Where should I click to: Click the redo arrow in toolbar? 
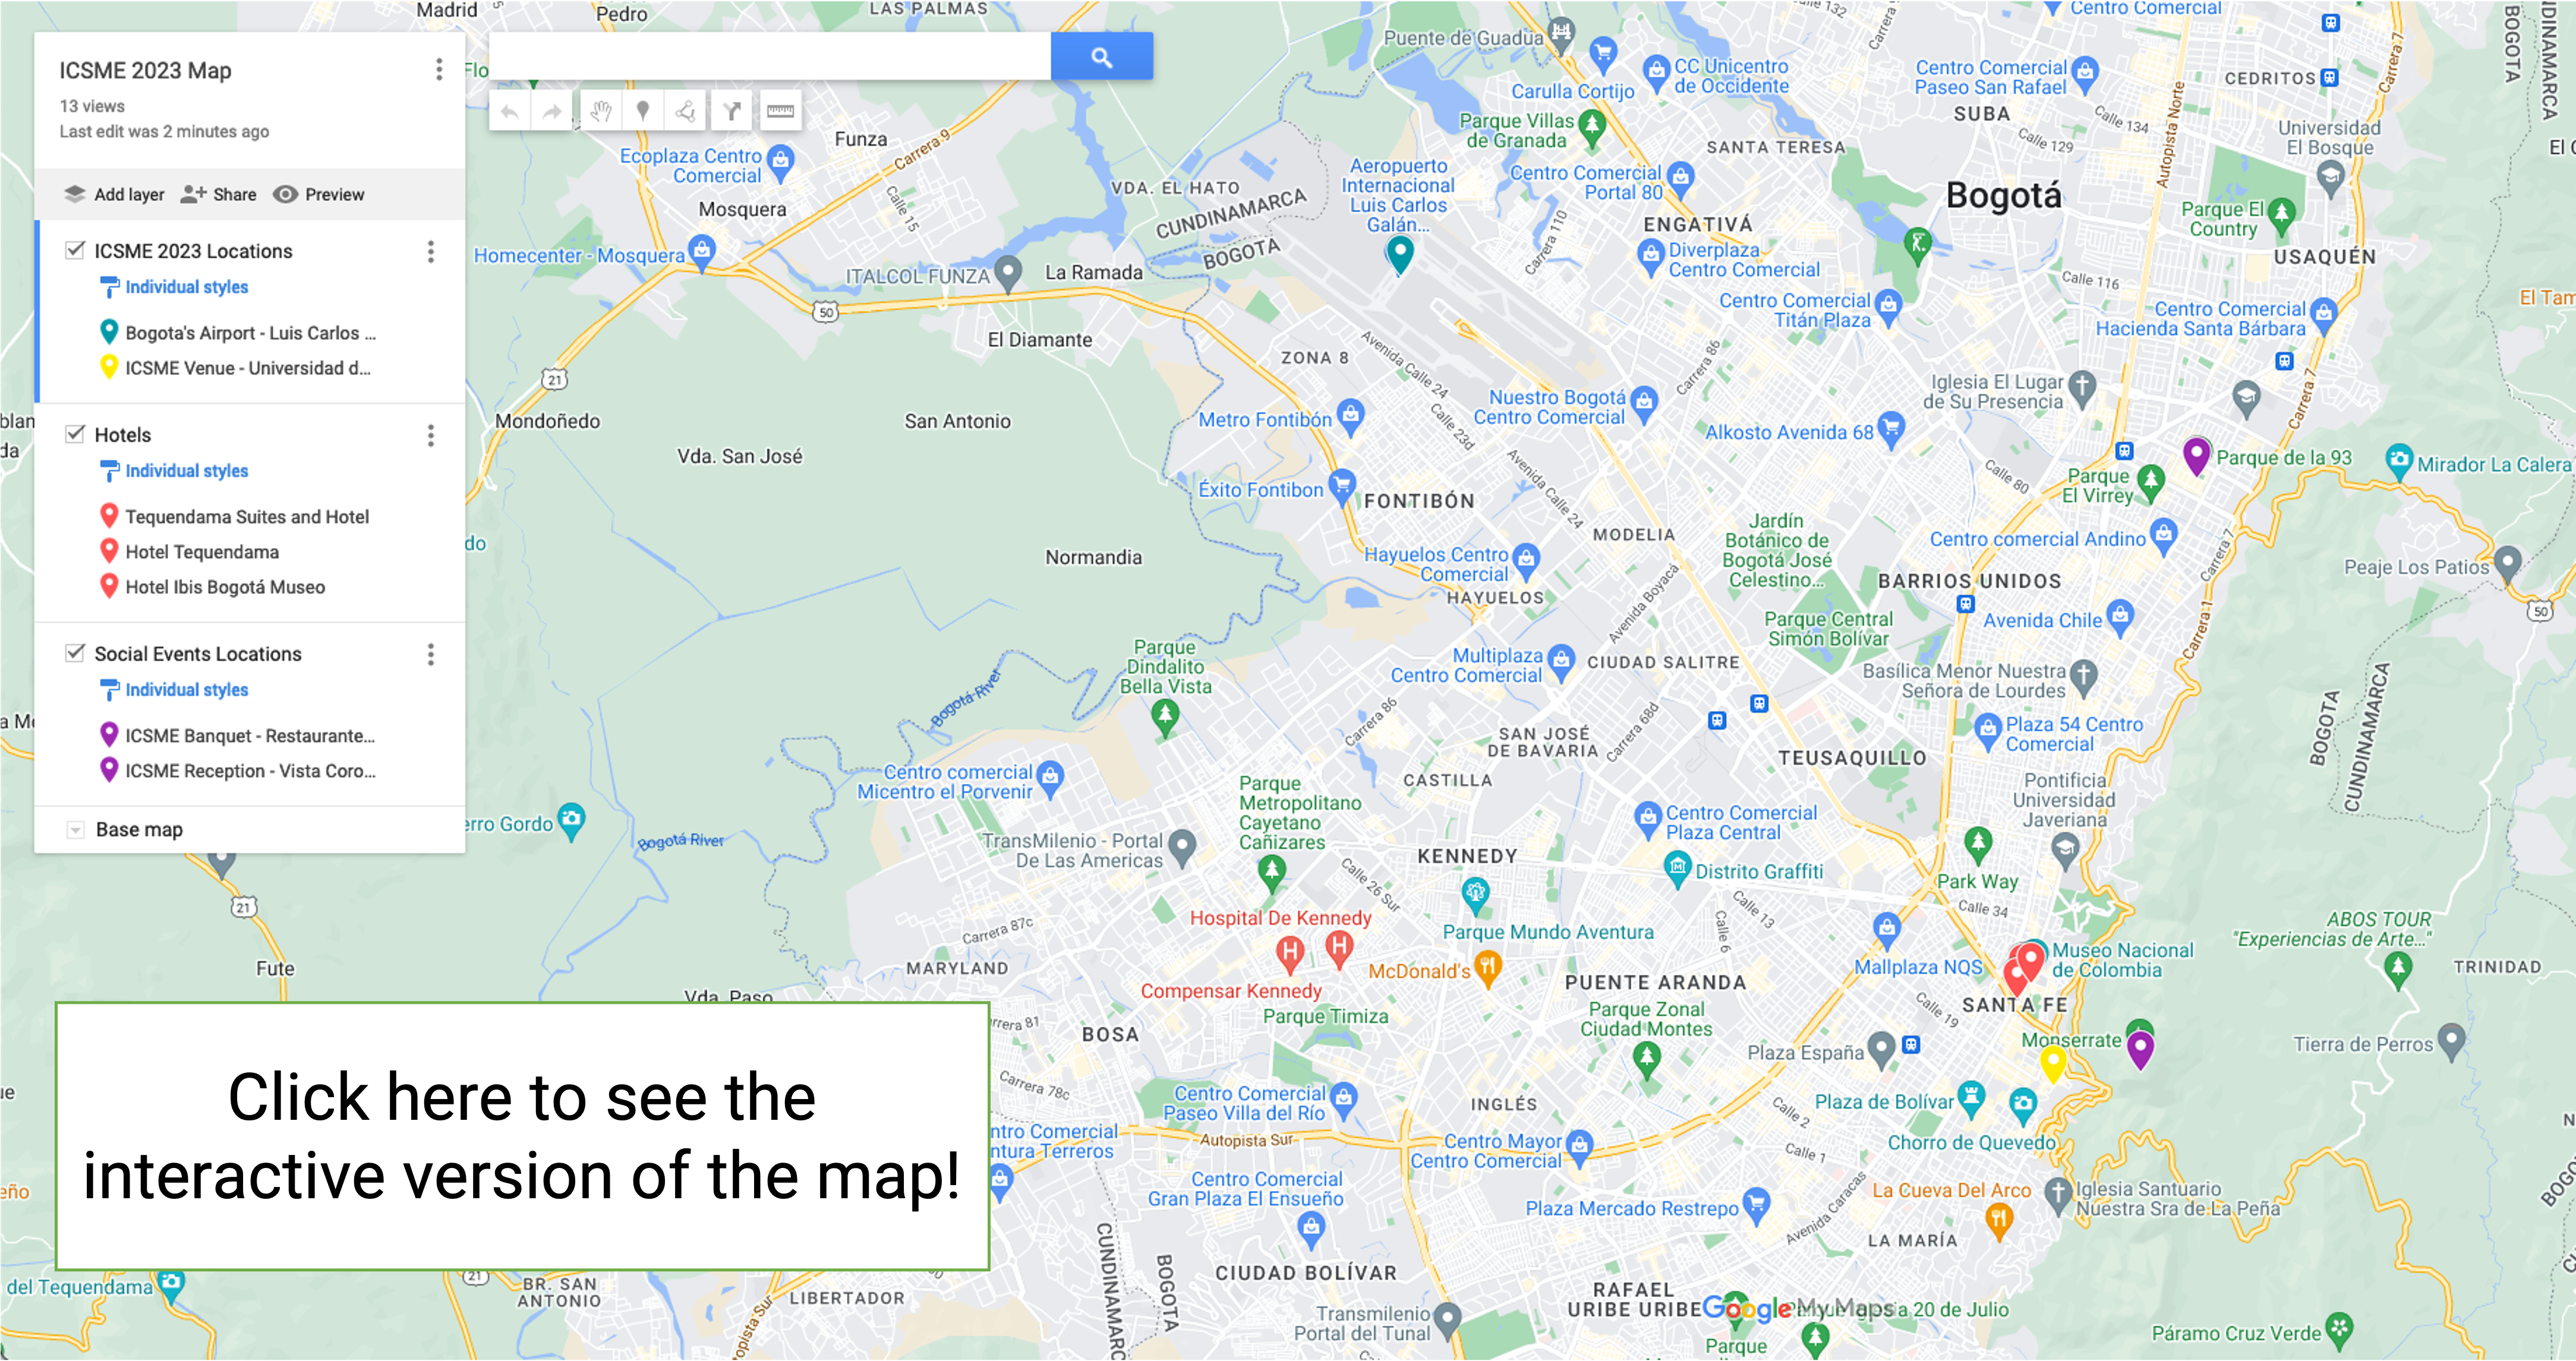[x=552, y=112]
